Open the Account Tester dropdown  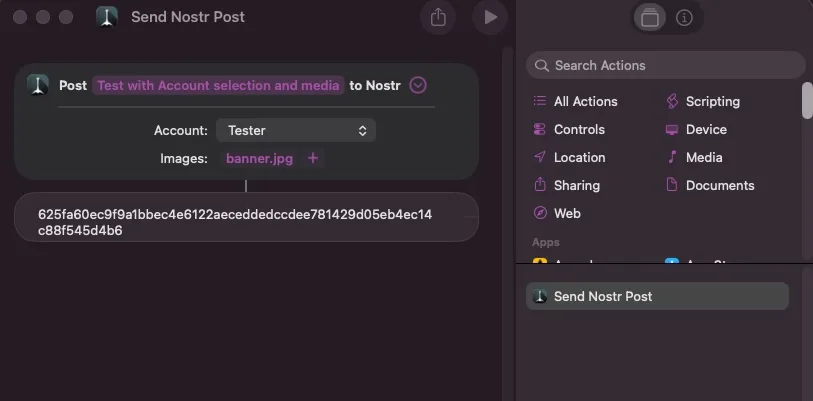296,130
